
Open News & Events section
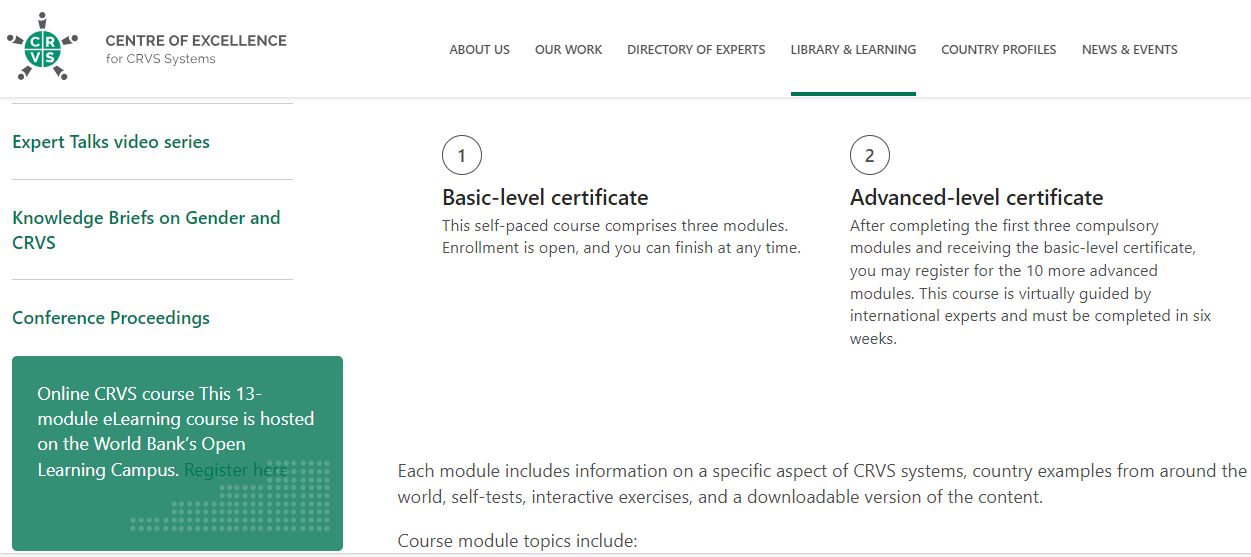point(1129,50)
